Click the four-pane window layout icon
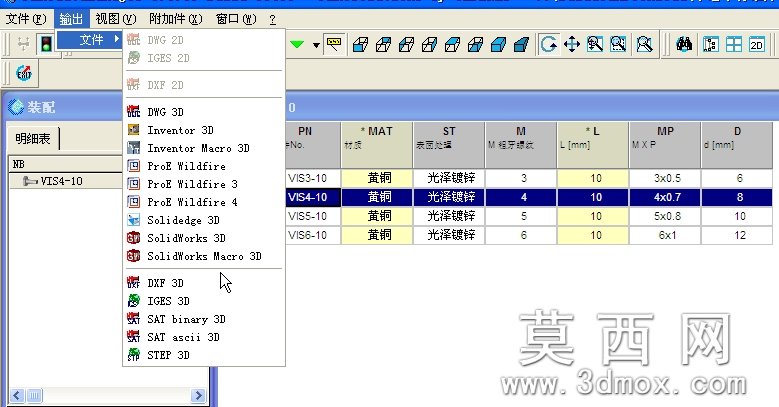 pyautogui.click(x=733, y=44)
